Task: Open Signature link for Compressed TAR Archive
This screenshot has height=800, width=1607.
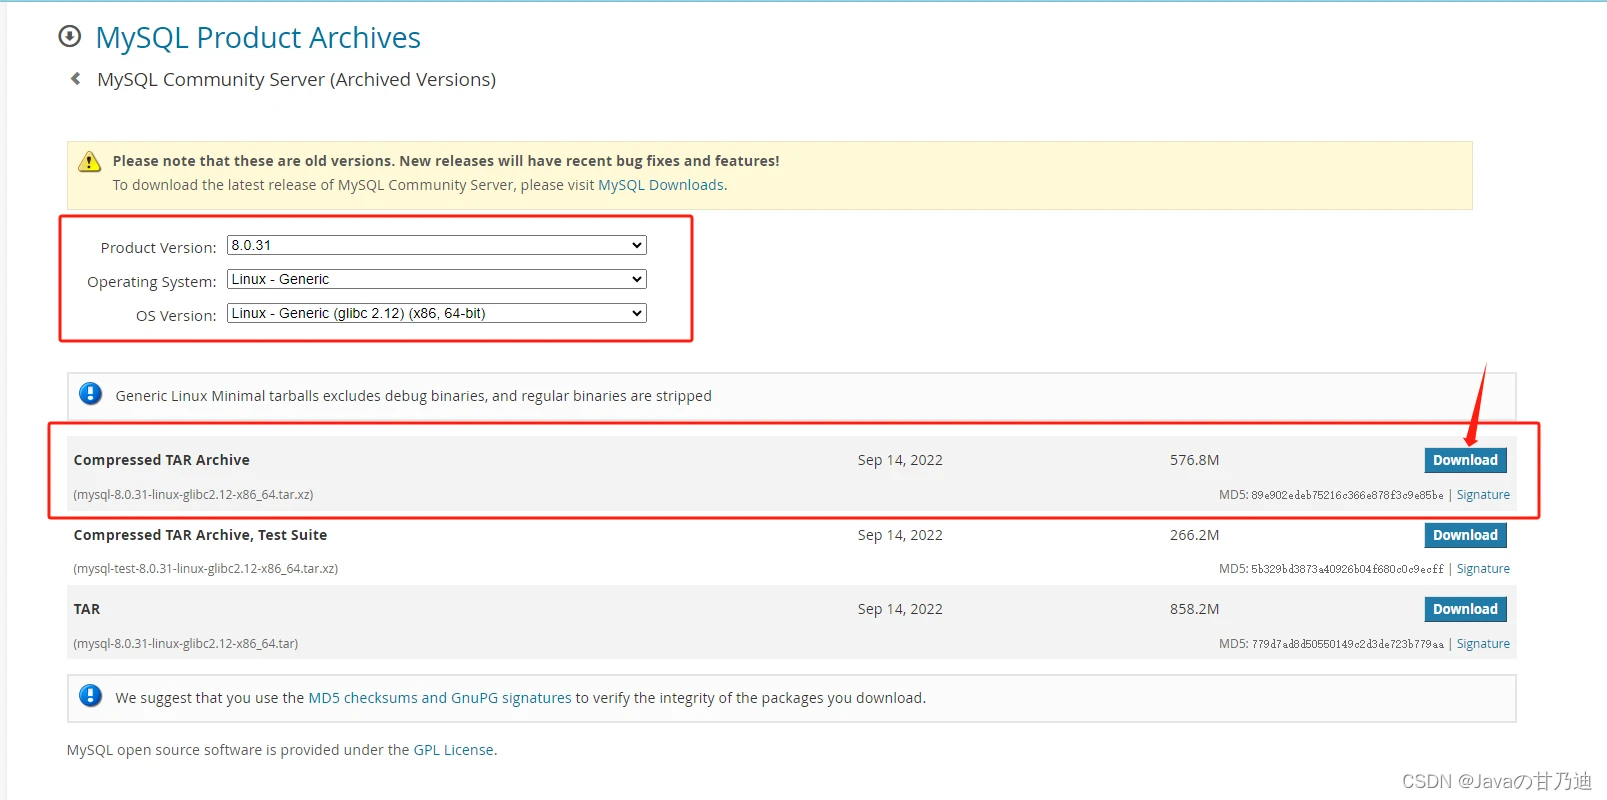Action: coord(1483,495)
